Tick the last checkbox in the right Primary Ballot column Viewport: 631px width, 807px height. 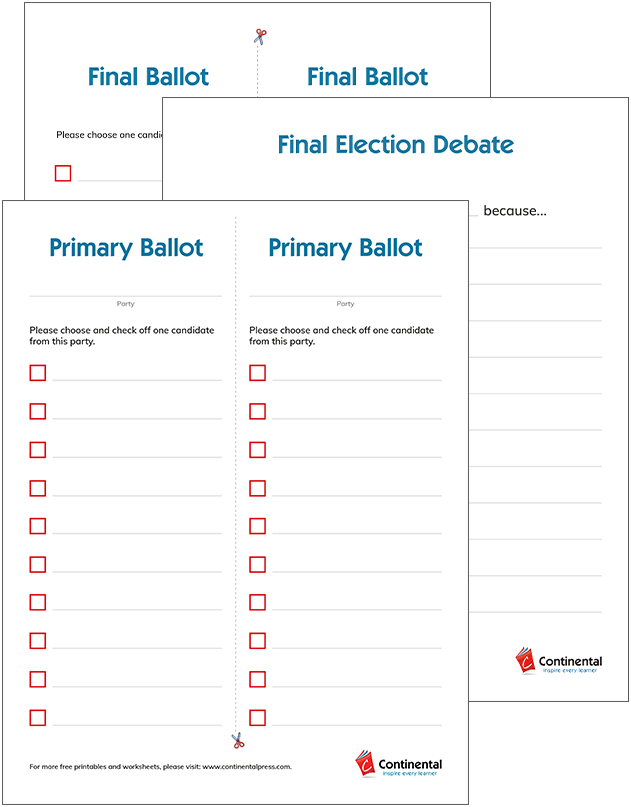coord(257,717)
